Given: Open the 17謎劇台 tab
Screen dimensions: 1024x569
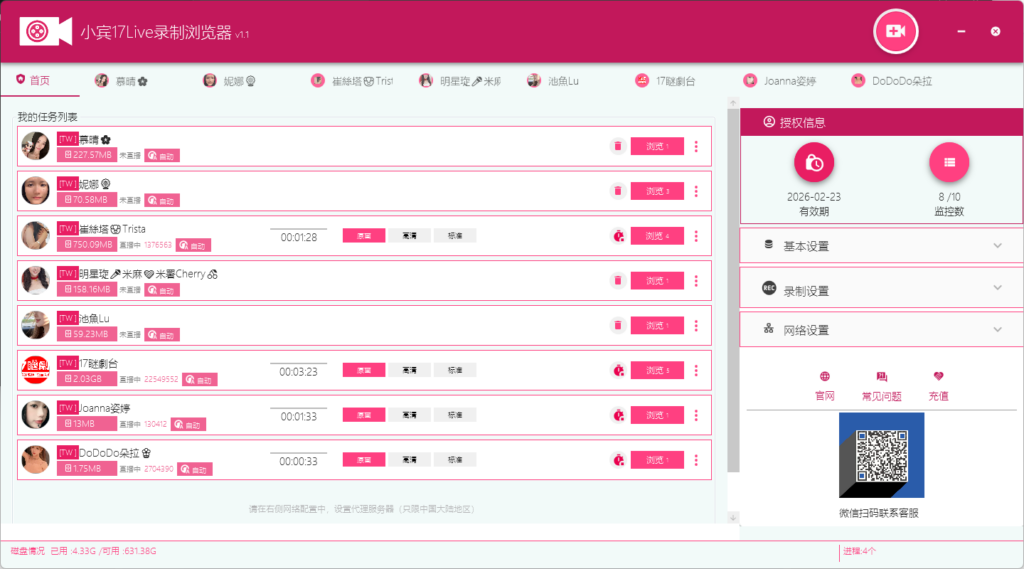Looking at the screenshot, I should coord(665,81).
